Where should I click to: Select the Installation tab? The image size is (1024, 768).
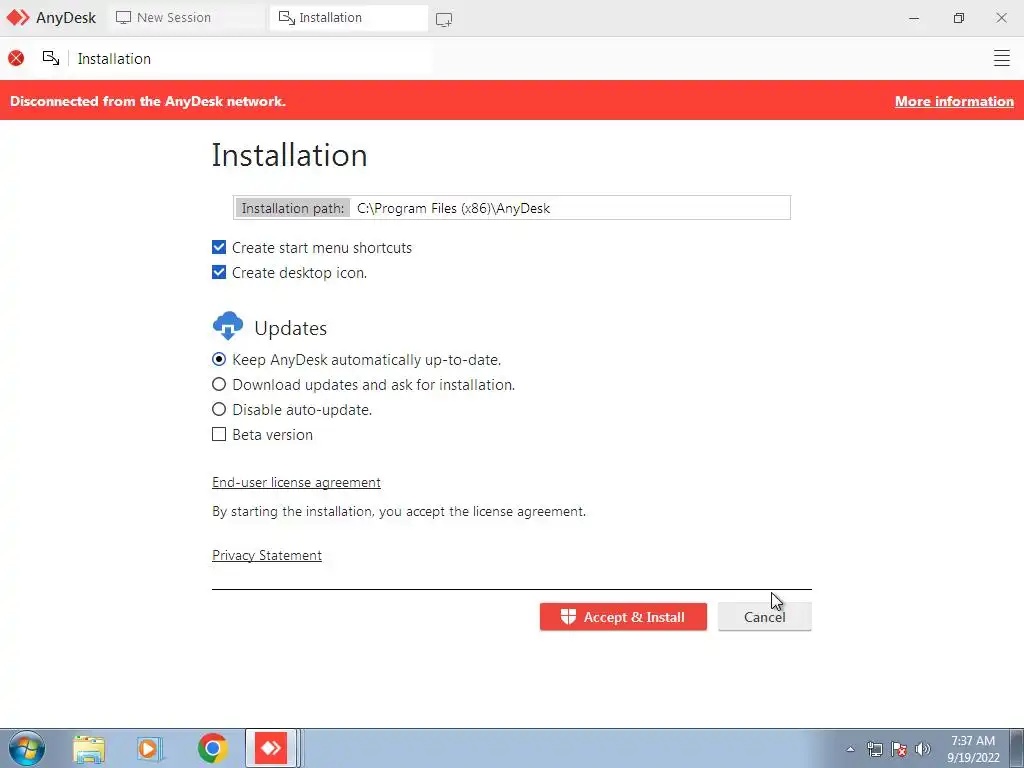click(349, 18)
